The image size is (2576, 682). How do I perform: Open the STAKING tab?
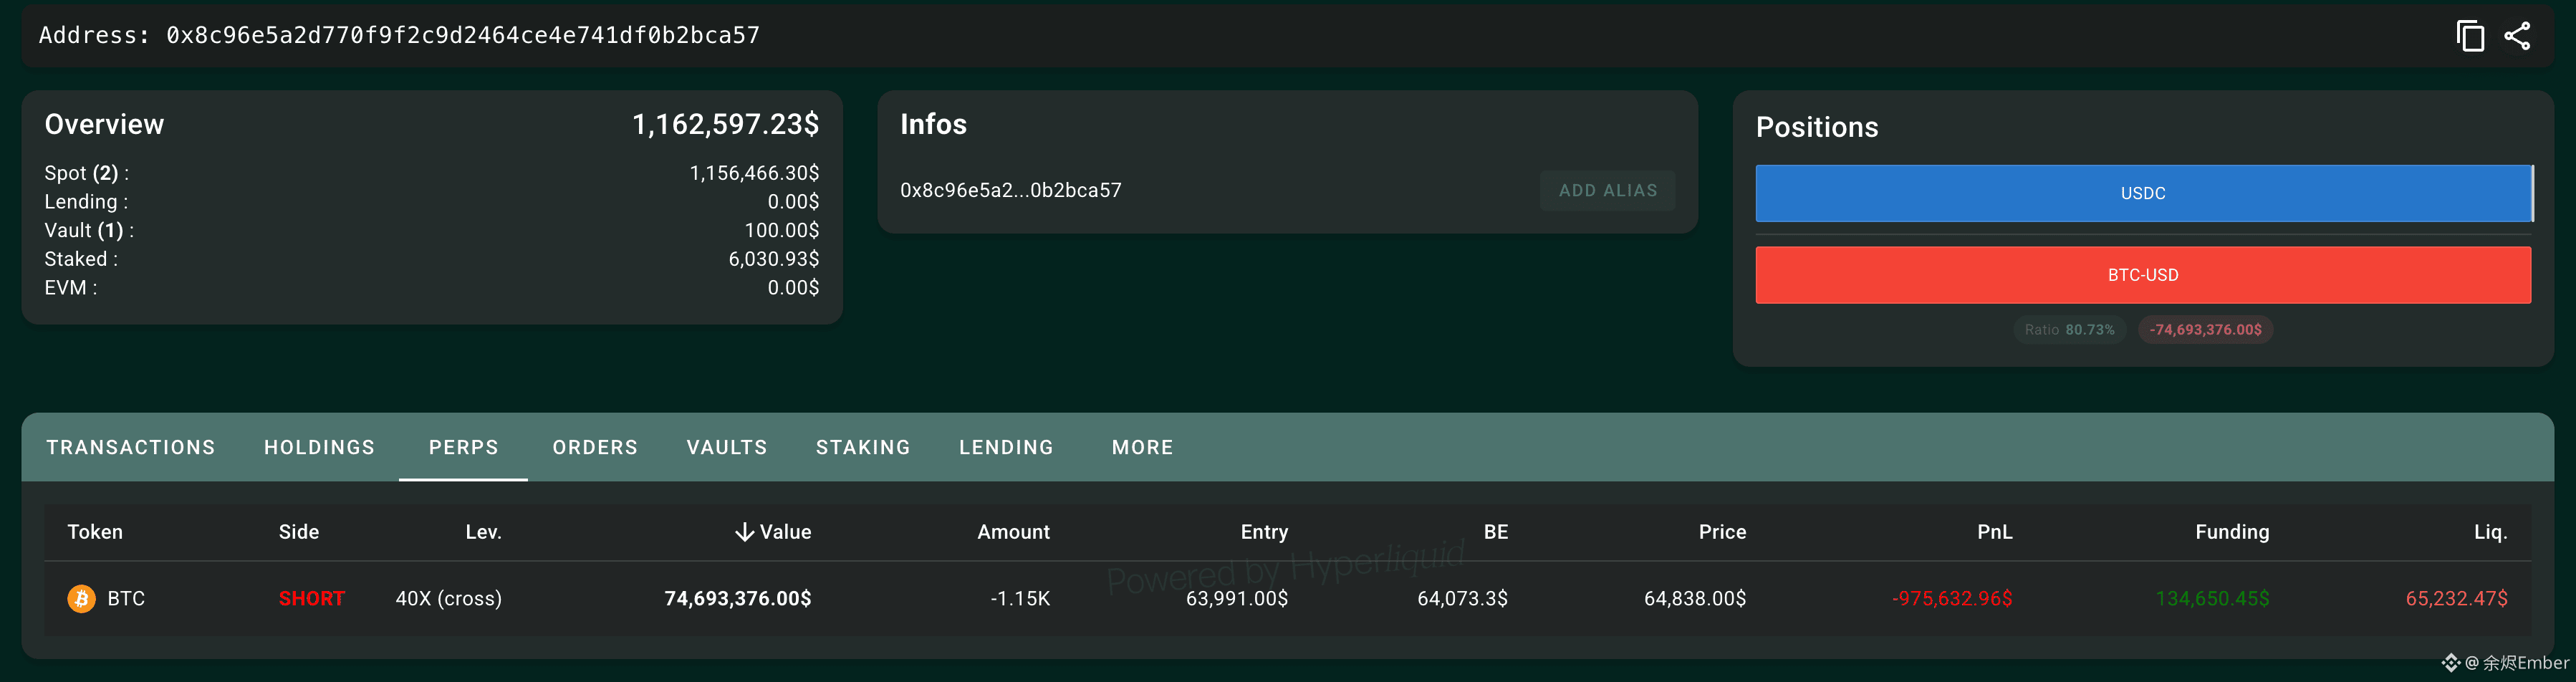click(863, 447)
